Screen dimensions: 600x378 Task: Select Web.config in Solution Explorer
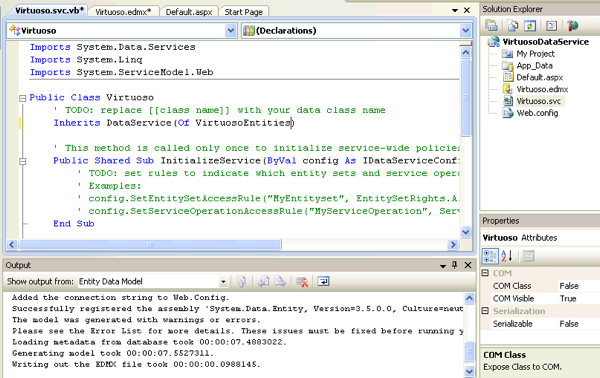(x=537, y=113)
